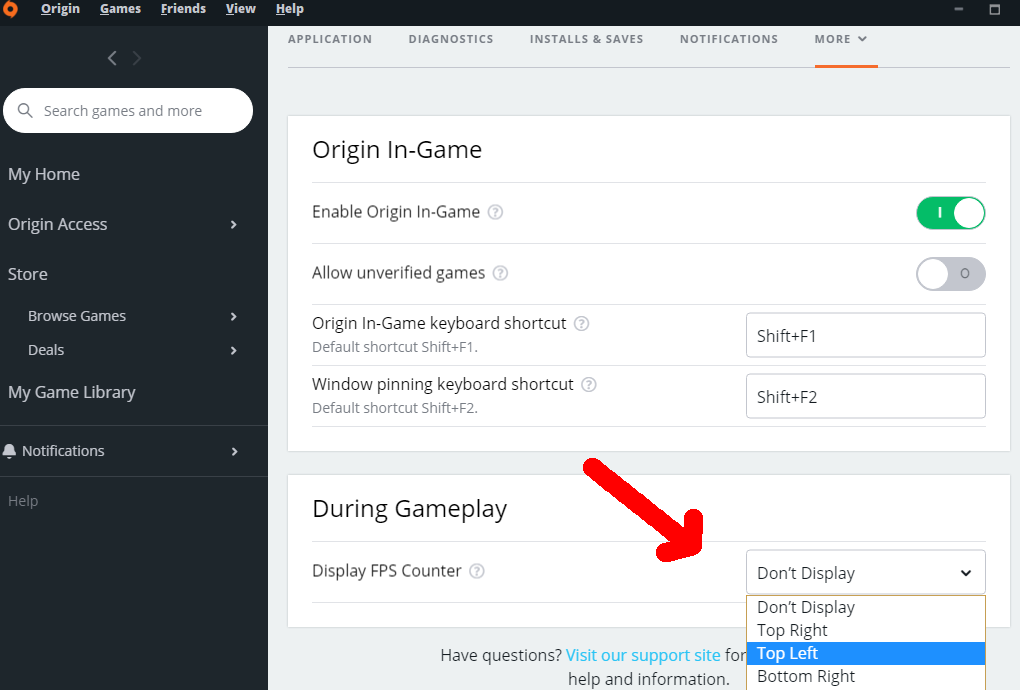Open Notifications in the sidebar
This screenshot has width=1020, height=690.
[63, 451]
